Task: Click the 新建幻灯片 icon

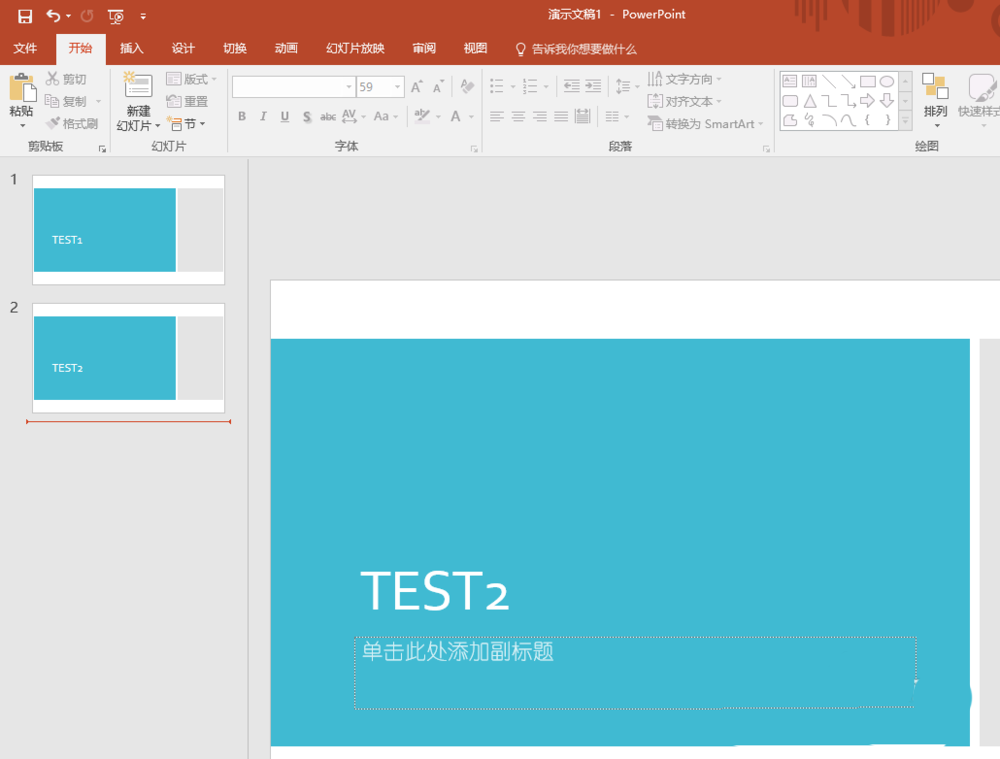Action: point(138,85)
